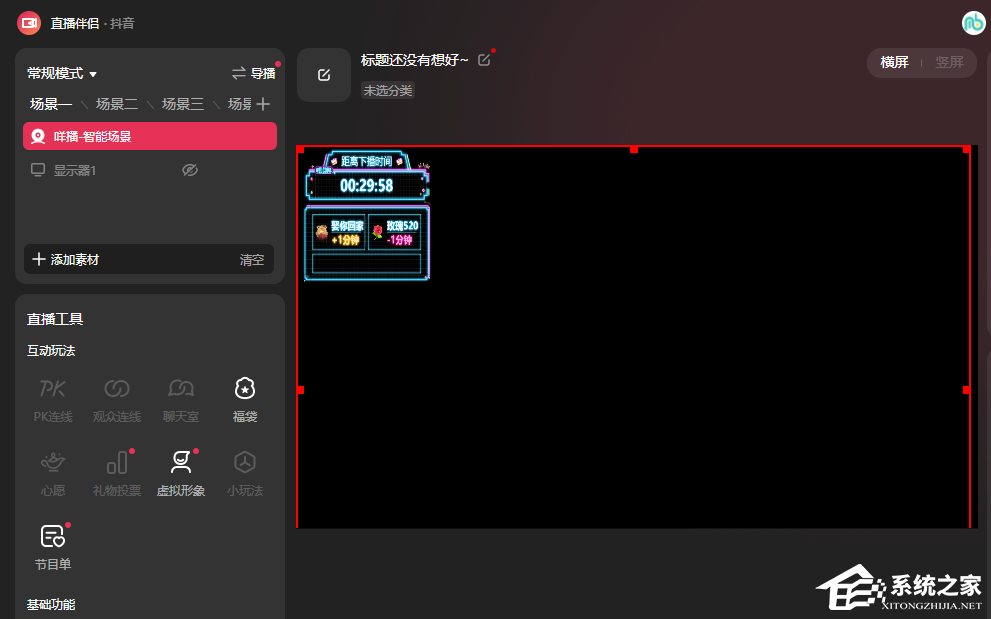Click the 基础功能 section label
The width and height of the screenshot is (991, 619).
(51, 604)
